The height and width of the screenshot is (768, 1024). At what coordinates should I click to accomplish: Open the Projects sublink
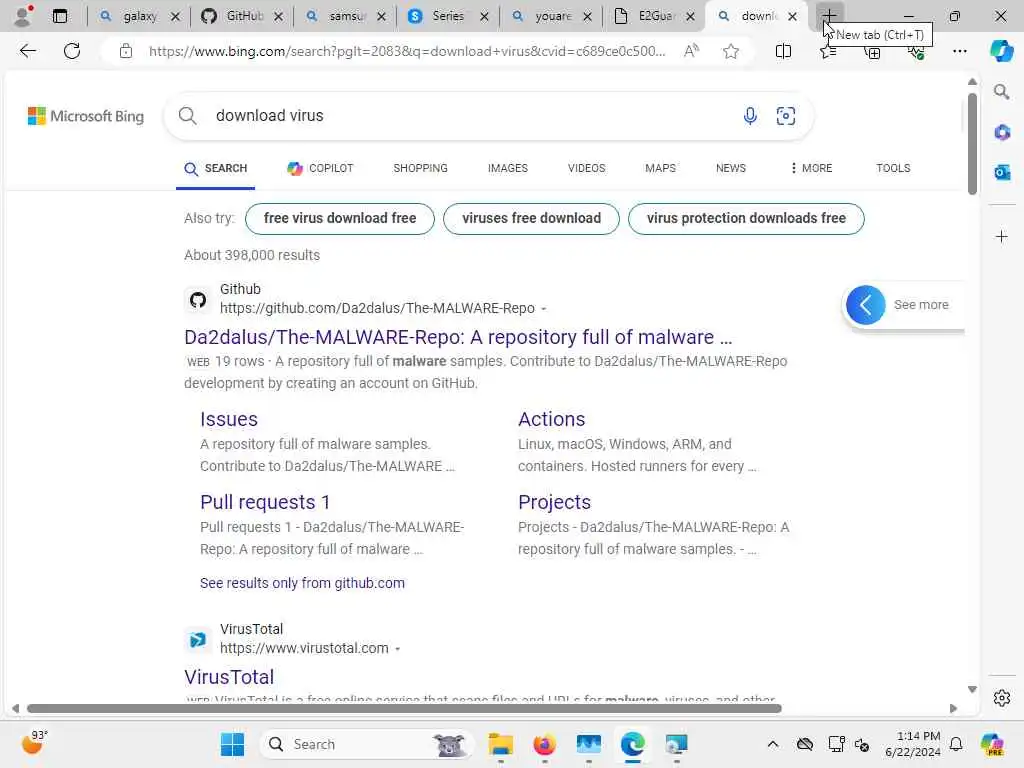[554, 502]
